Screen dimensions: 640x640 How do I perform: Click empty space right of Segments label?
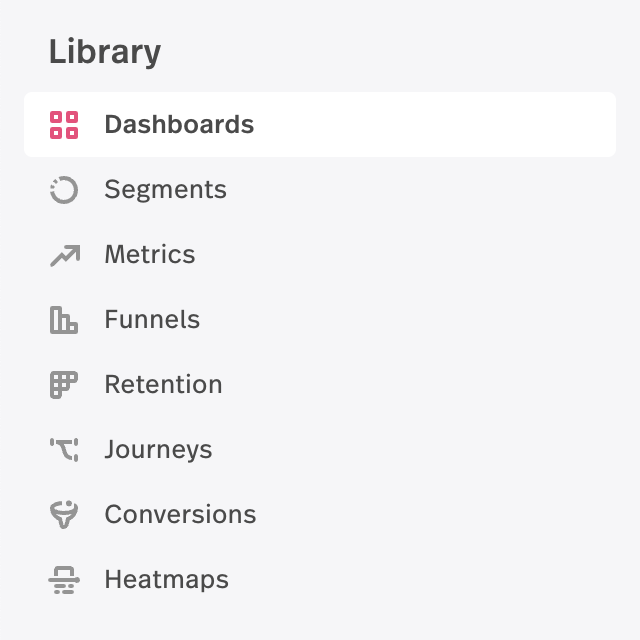(420, 190)
